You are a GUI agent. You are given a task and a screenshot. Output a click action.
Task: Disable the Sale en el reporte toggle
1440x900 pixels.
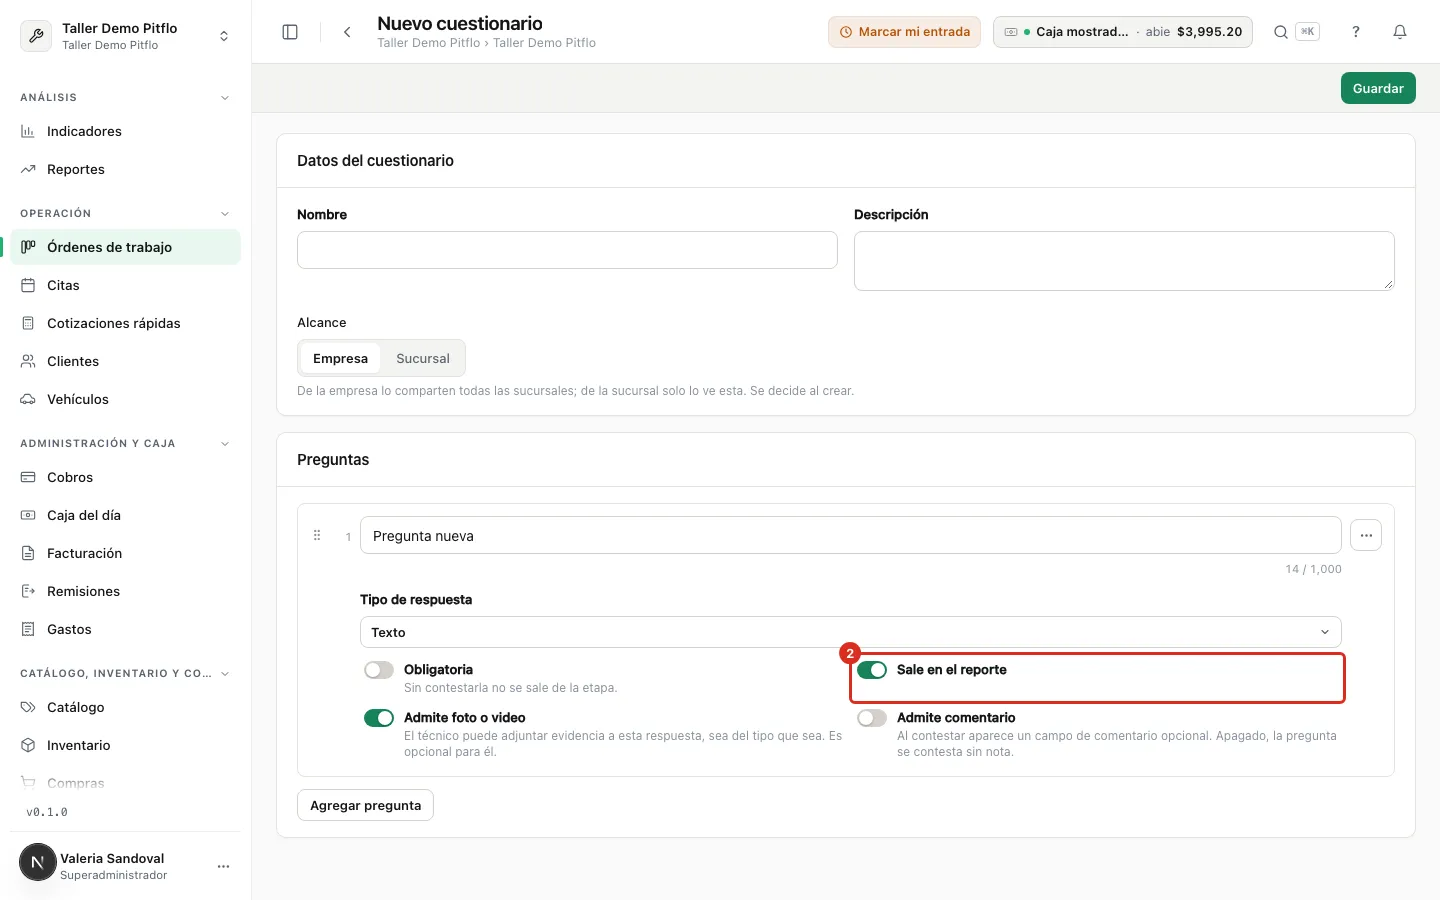(872, 670)
